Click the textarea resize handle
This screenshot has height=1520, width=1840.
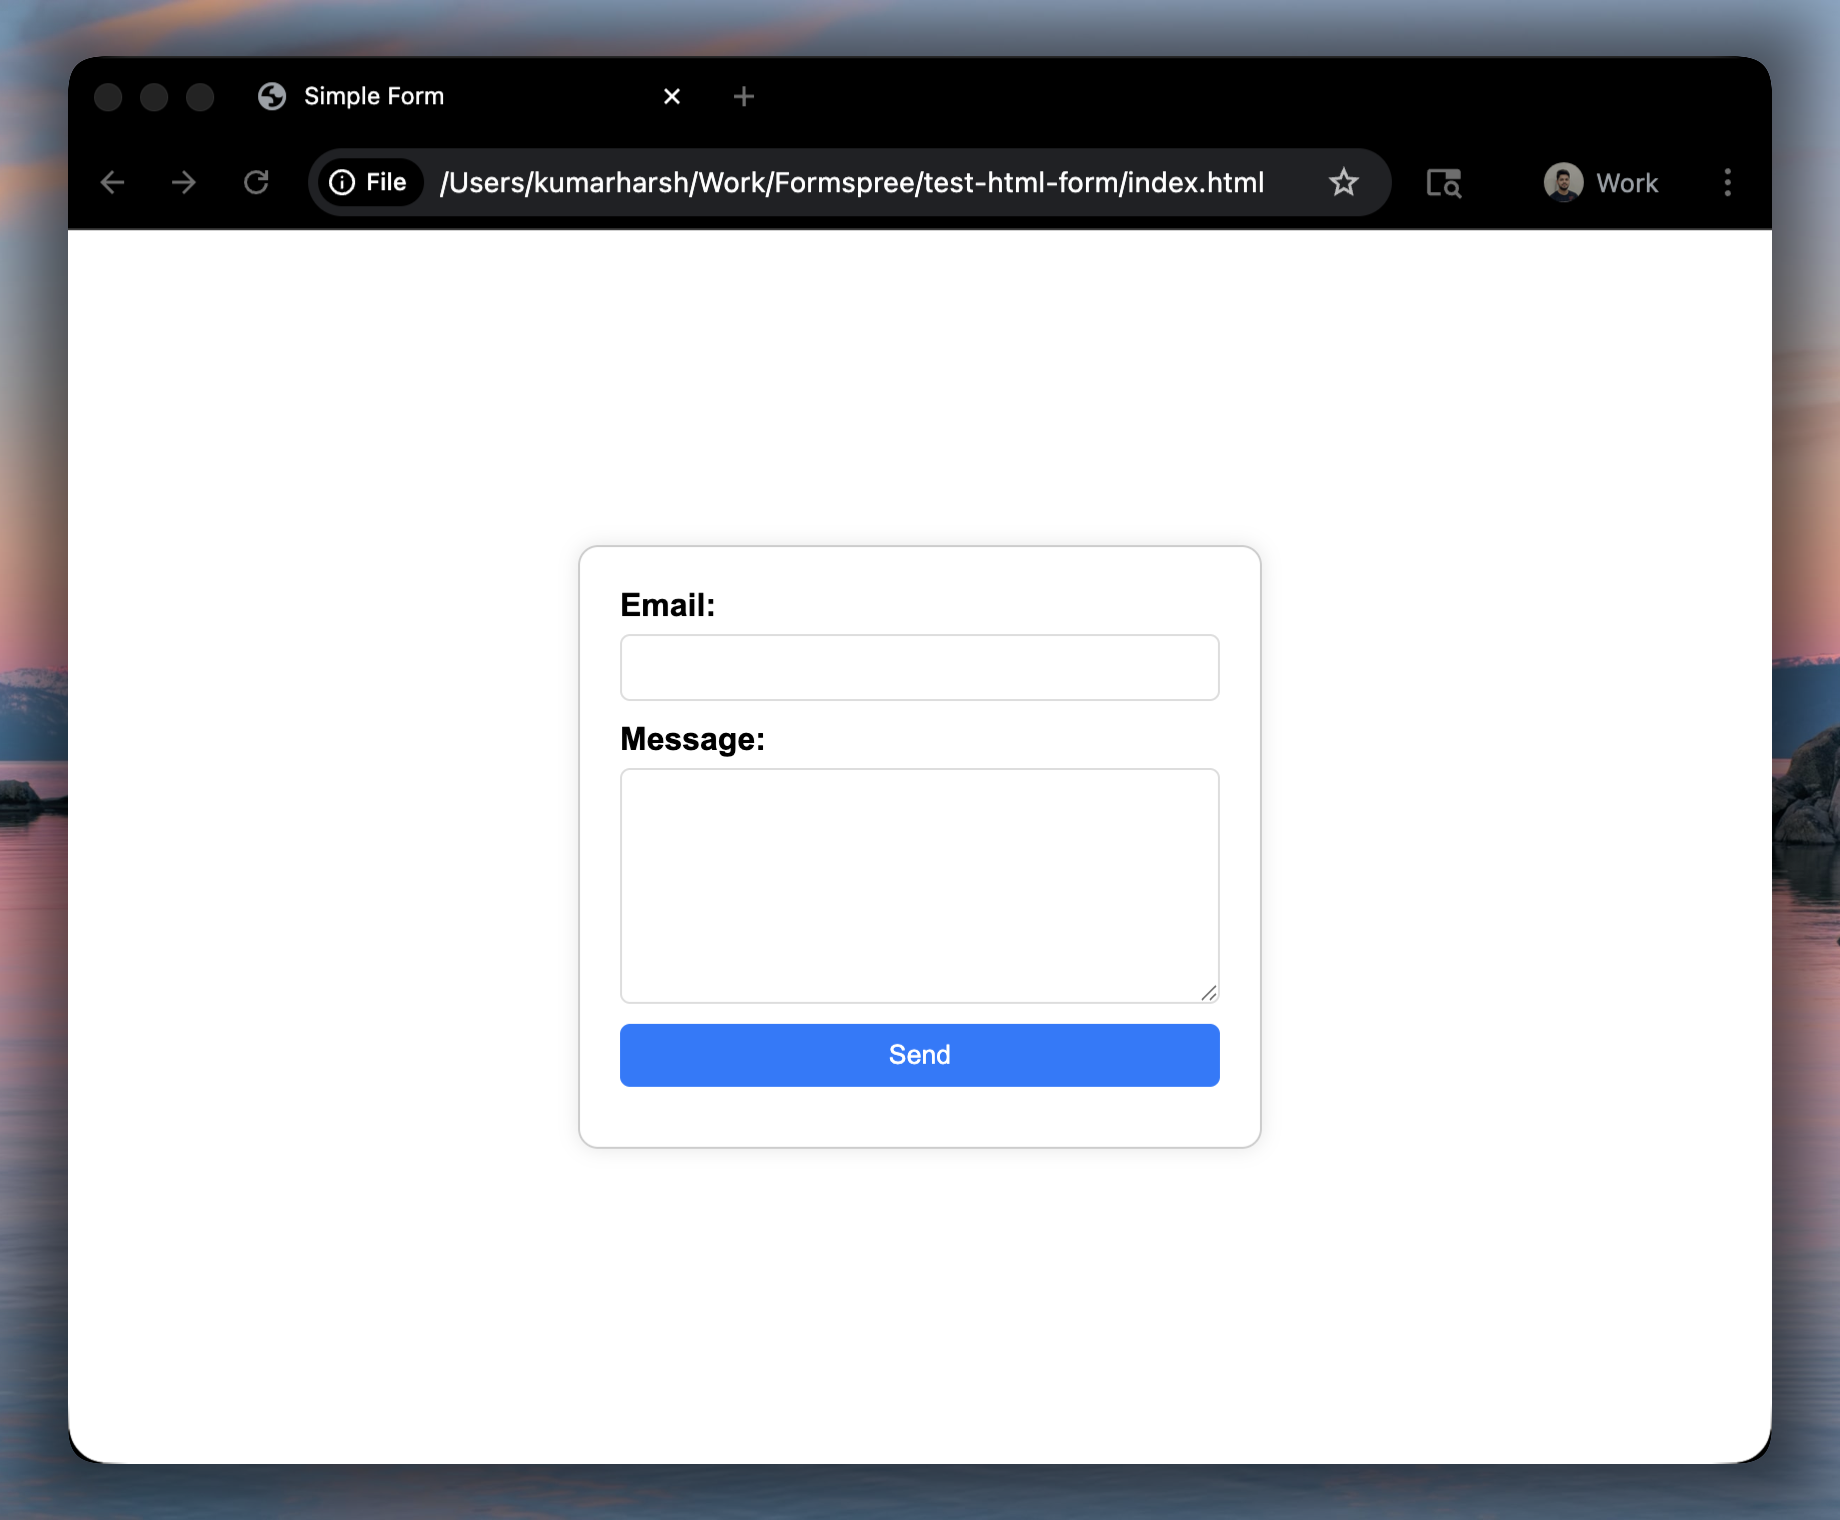coord(1209,993)
